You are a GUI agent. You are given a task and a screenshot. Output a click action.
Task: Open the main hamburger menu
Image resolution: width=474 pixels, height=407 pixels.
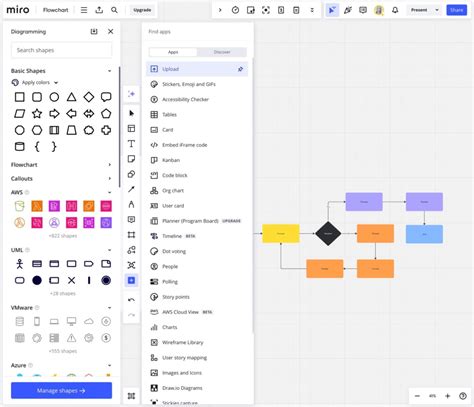point(84,10)
